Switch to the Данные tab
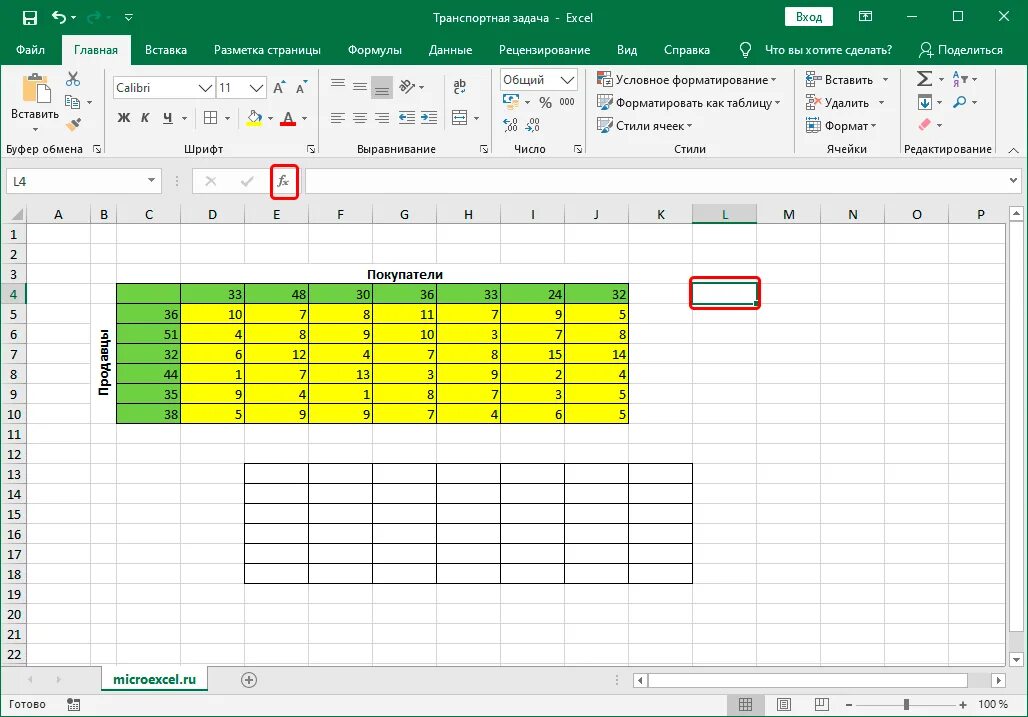1028x717 pixels. [x=450, y=50]
